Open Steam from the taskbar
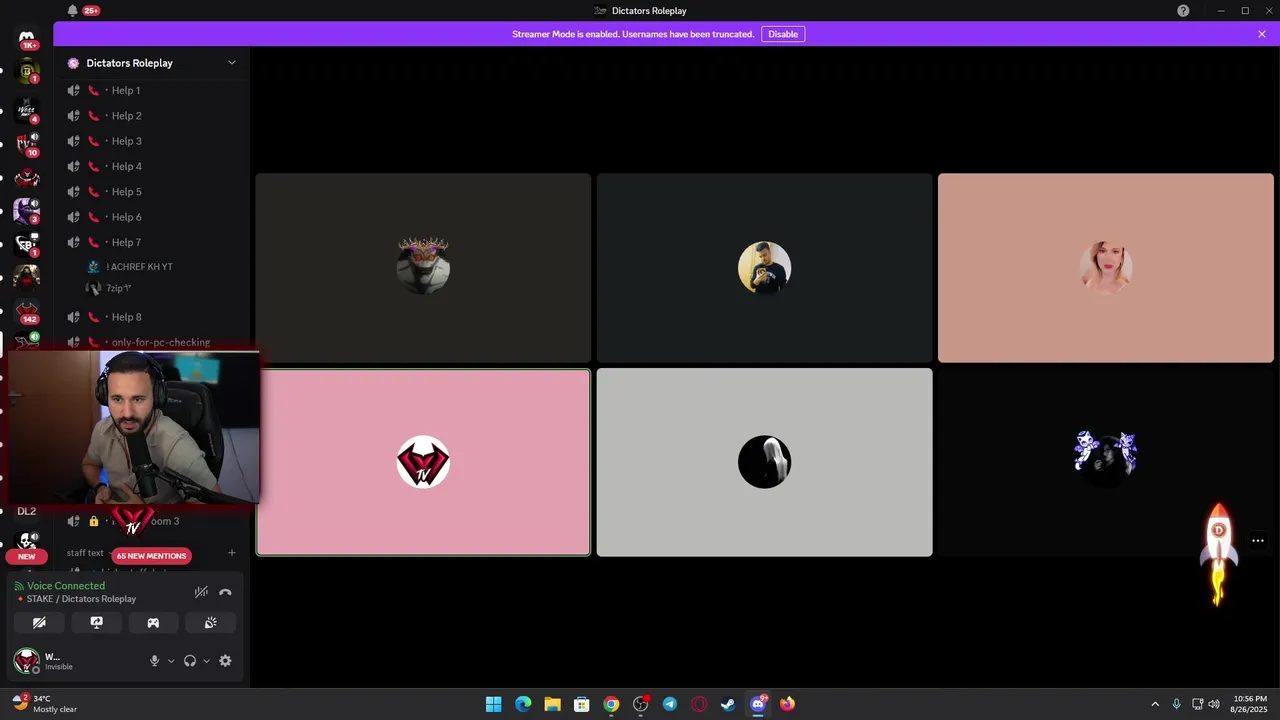1280x720 pixels. point(728,704)
